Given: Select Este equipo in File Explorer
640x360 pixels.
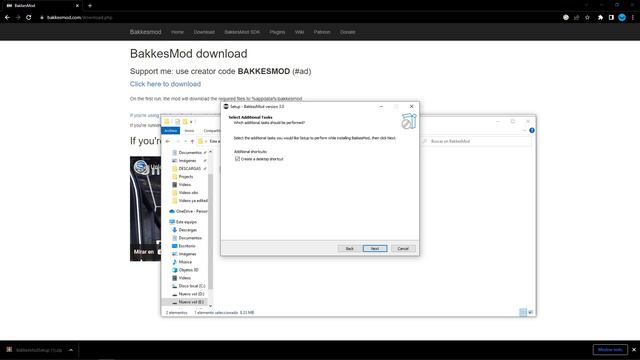Looking at the screenshot, I should tap(186, 222).
